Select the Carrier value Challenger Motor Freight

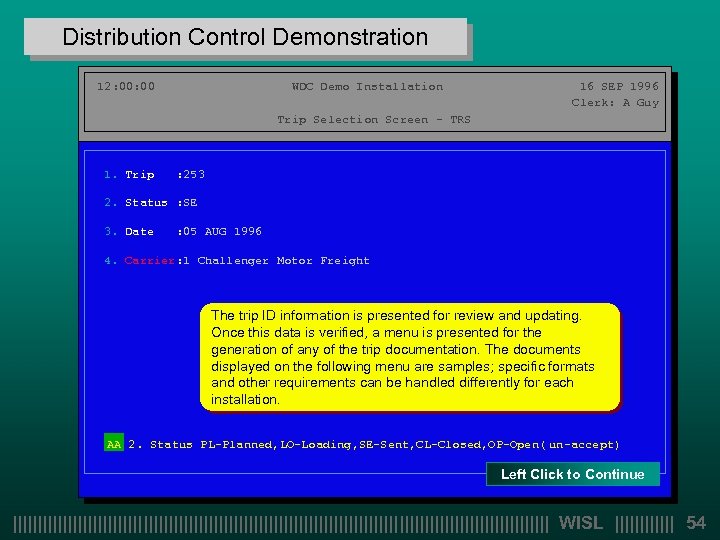pos(283,261)
